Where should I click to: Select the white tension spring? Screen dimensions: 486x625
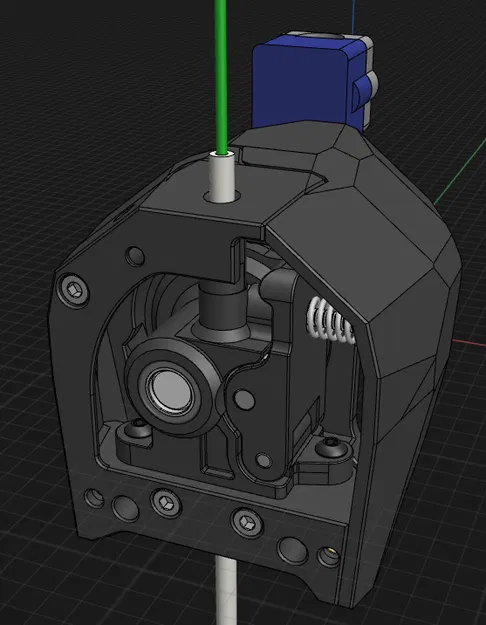point(331,320)
